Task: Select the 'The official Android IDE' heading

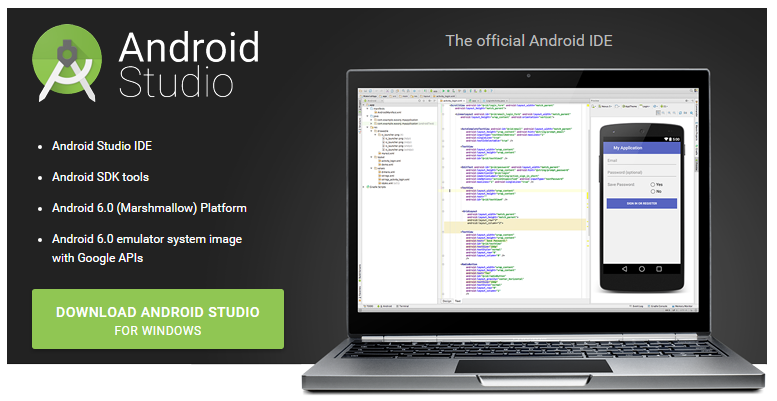Action: point(529,41)
